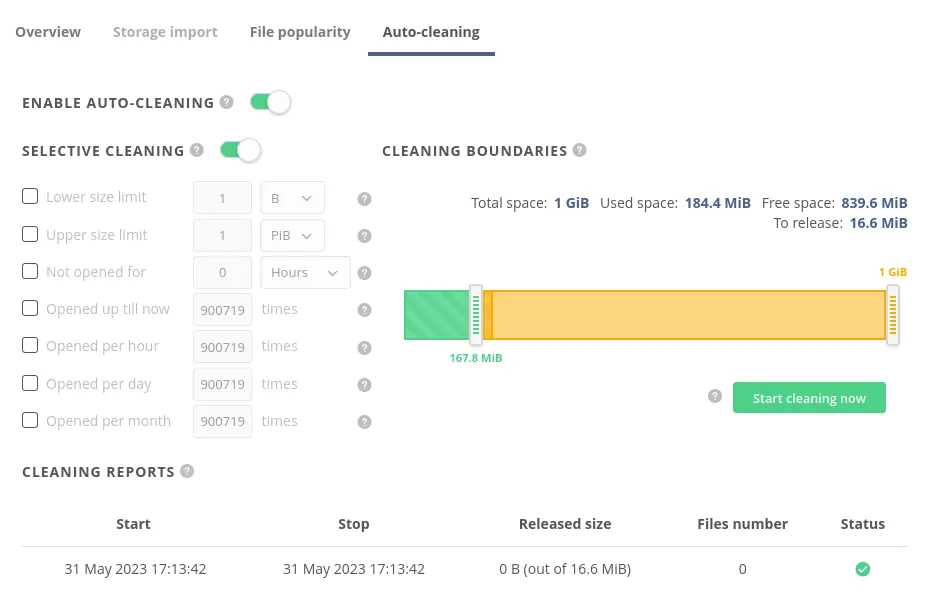Turn off the Selective Cleaning toggle
Viewport: 927px width, 616px height.
240,150
